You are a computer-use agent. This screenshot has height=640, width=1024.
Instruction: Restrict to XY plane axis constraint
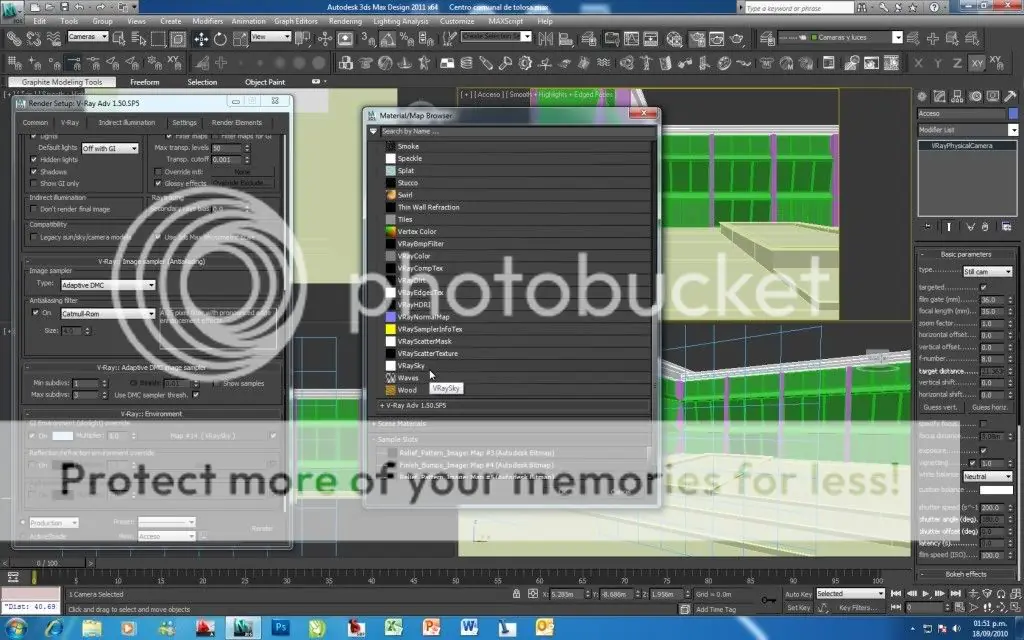coord(977,63)
